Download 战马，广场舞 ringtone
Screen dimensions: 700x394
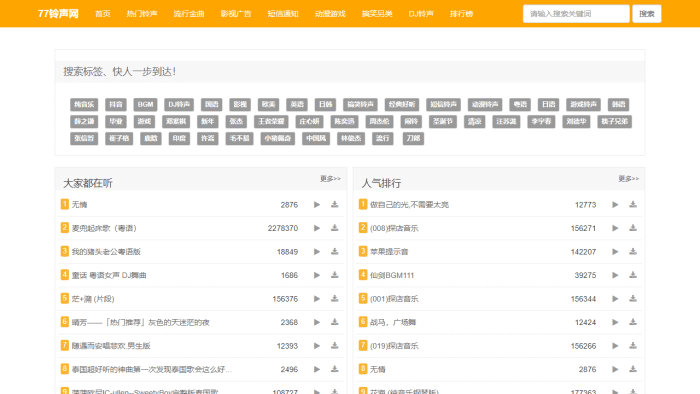point(633,323)
